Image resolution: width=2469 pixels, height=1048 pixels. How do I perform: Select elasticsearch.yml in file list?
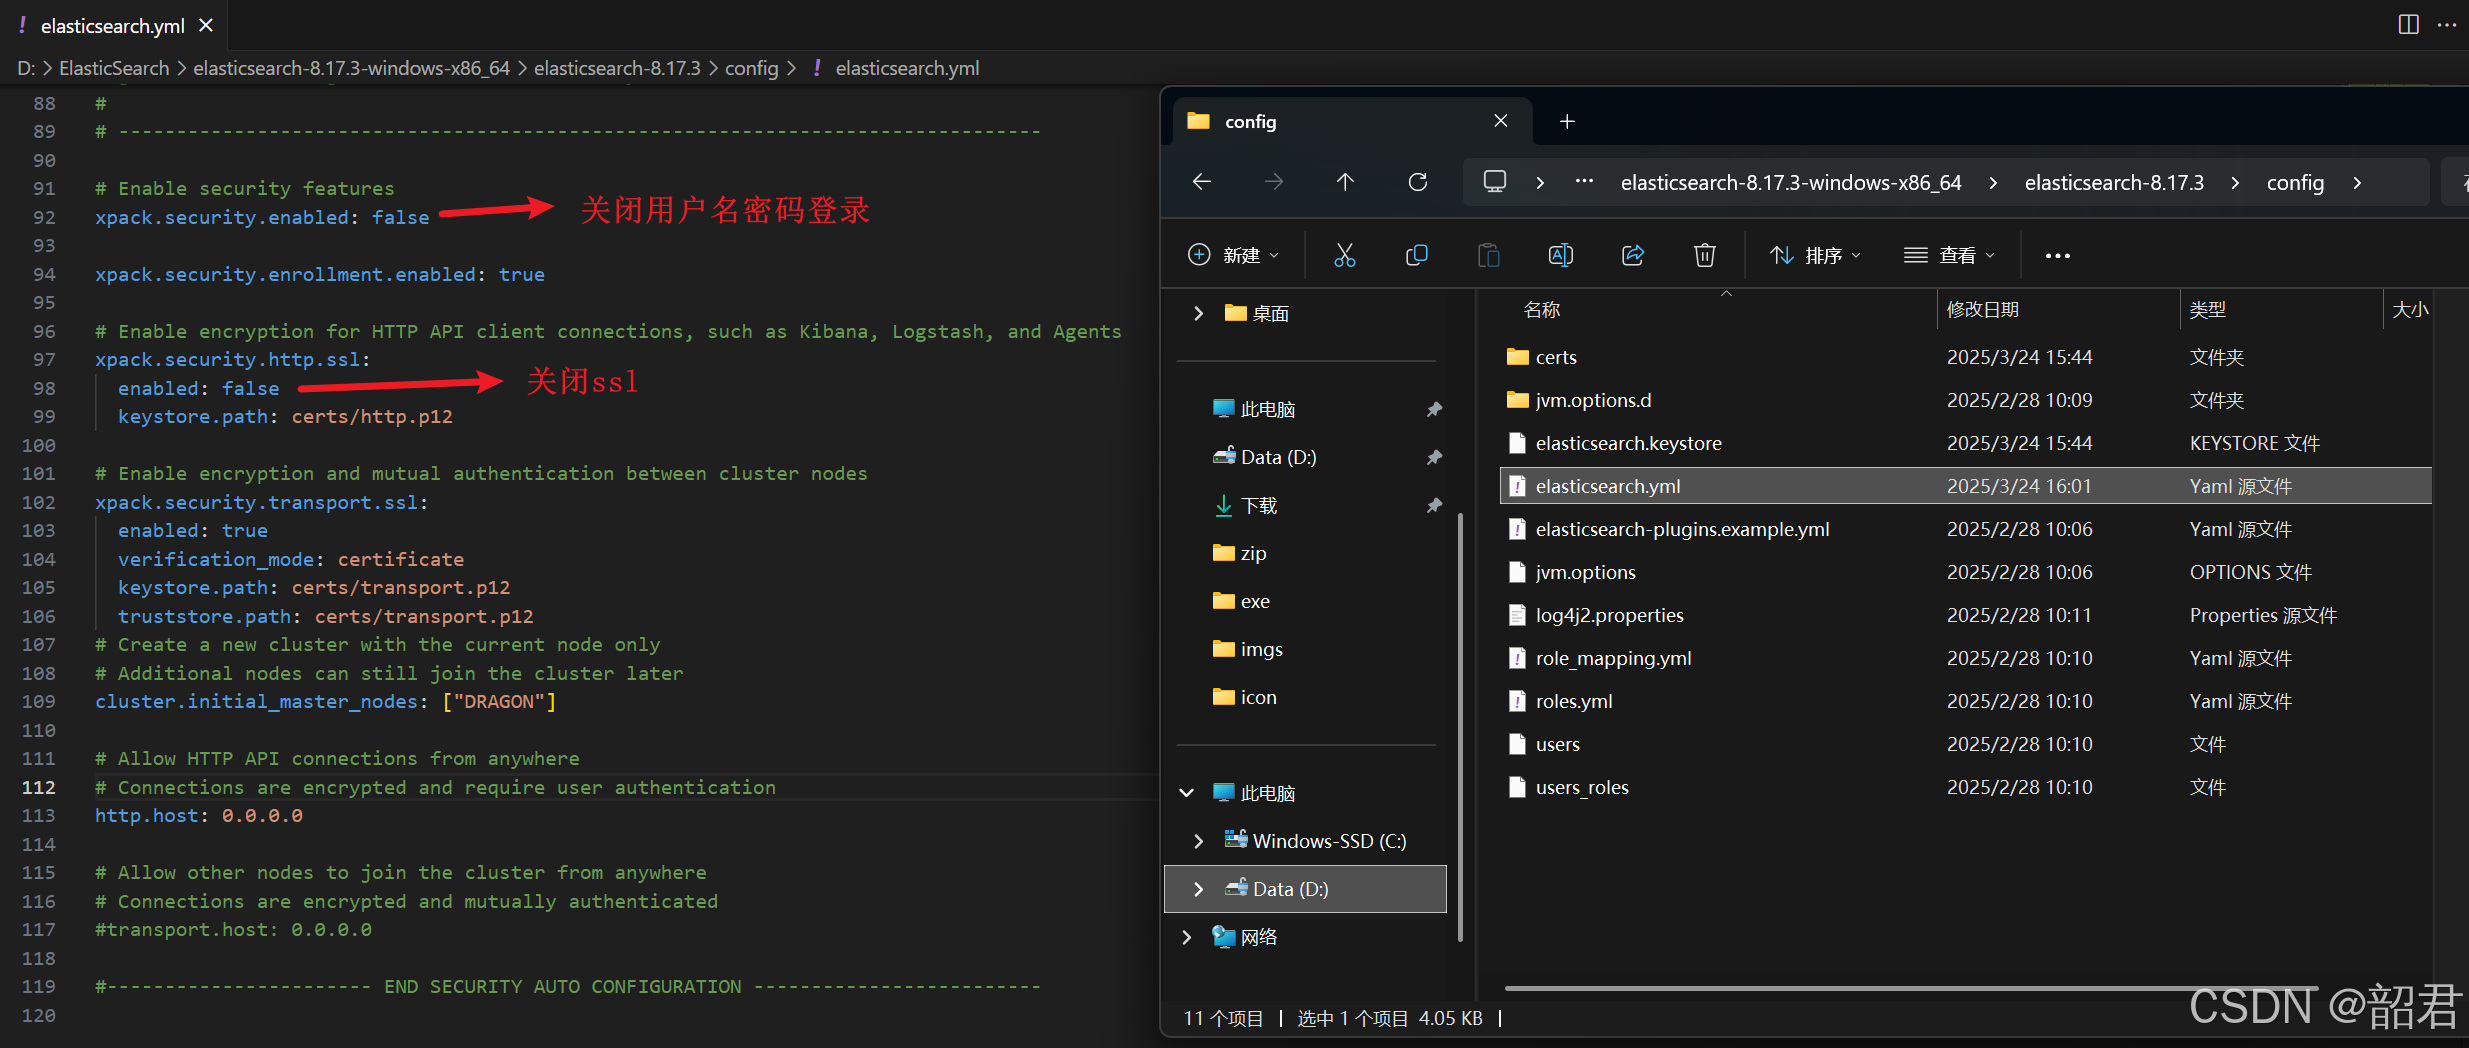[1966, 486]
